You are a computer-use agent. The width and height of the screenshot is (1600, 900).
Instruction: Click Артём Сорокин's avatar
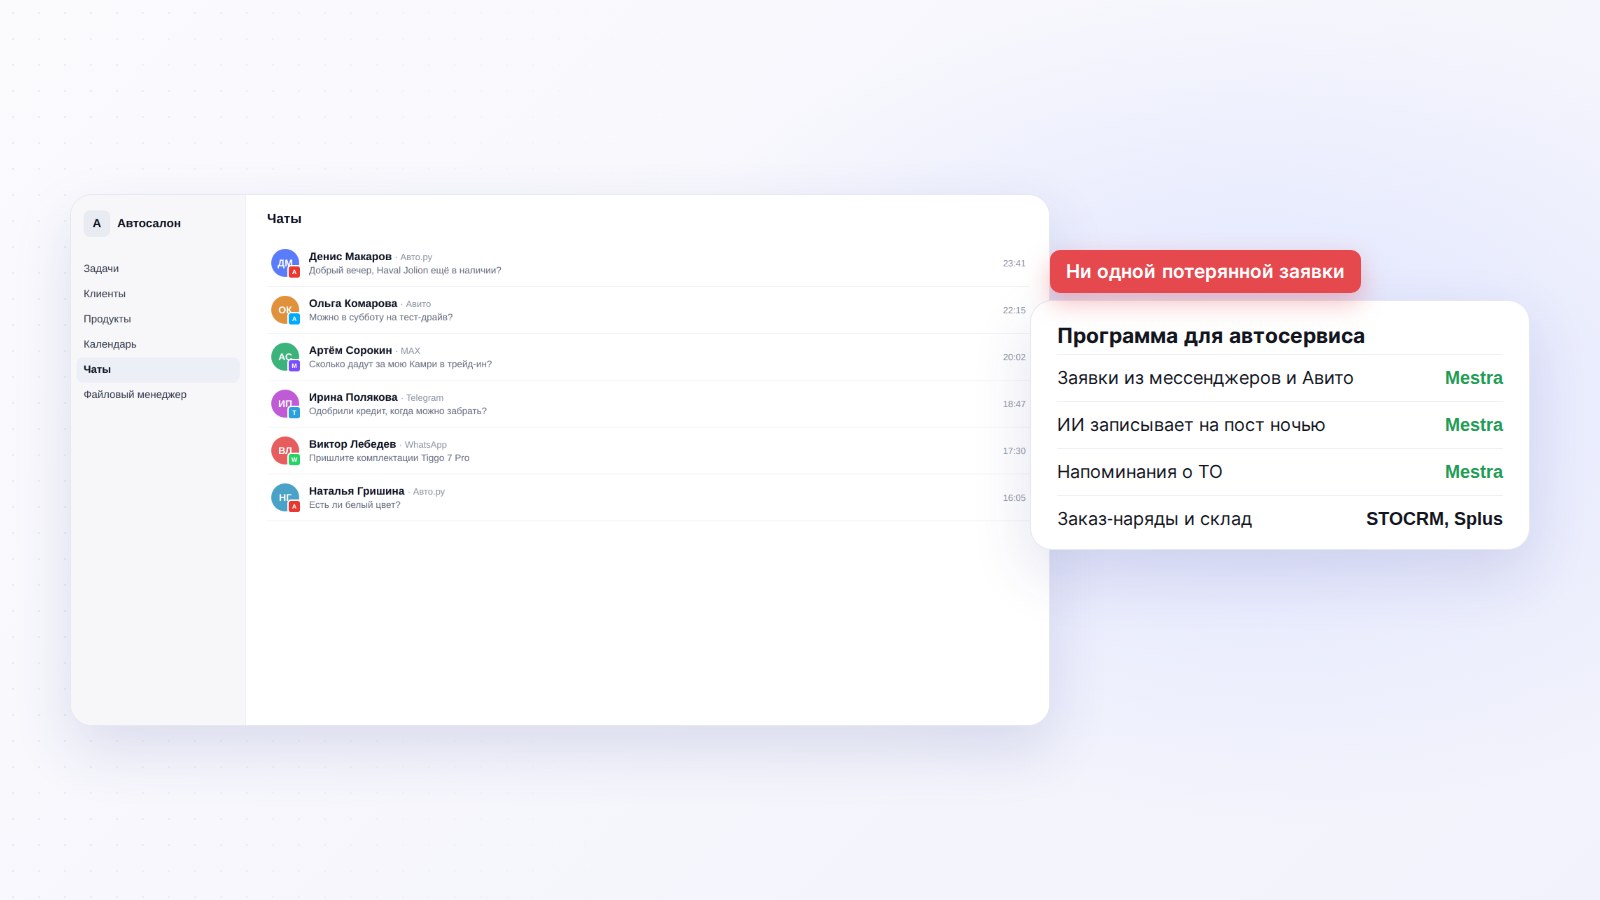click(285, 357)
